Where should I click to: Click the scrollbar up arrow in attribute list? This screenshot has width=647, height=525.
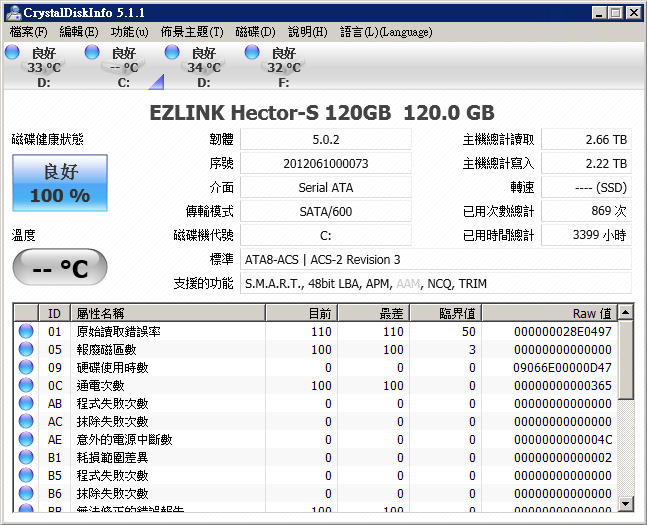tap(626, 312)
